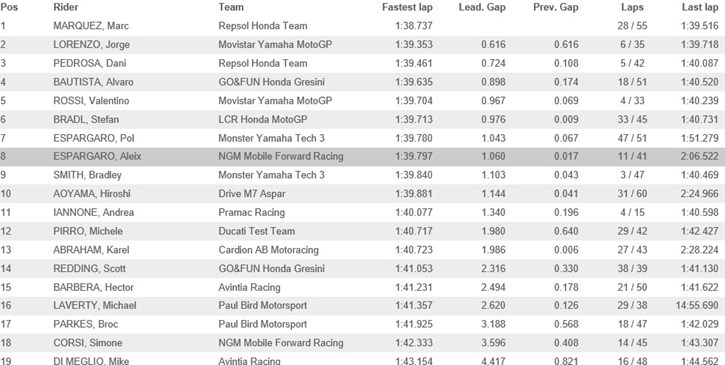Select the Ducati Test Team entry
Image resolution: width=725 pixels, height=365 pixels.
tap(257, 231)
